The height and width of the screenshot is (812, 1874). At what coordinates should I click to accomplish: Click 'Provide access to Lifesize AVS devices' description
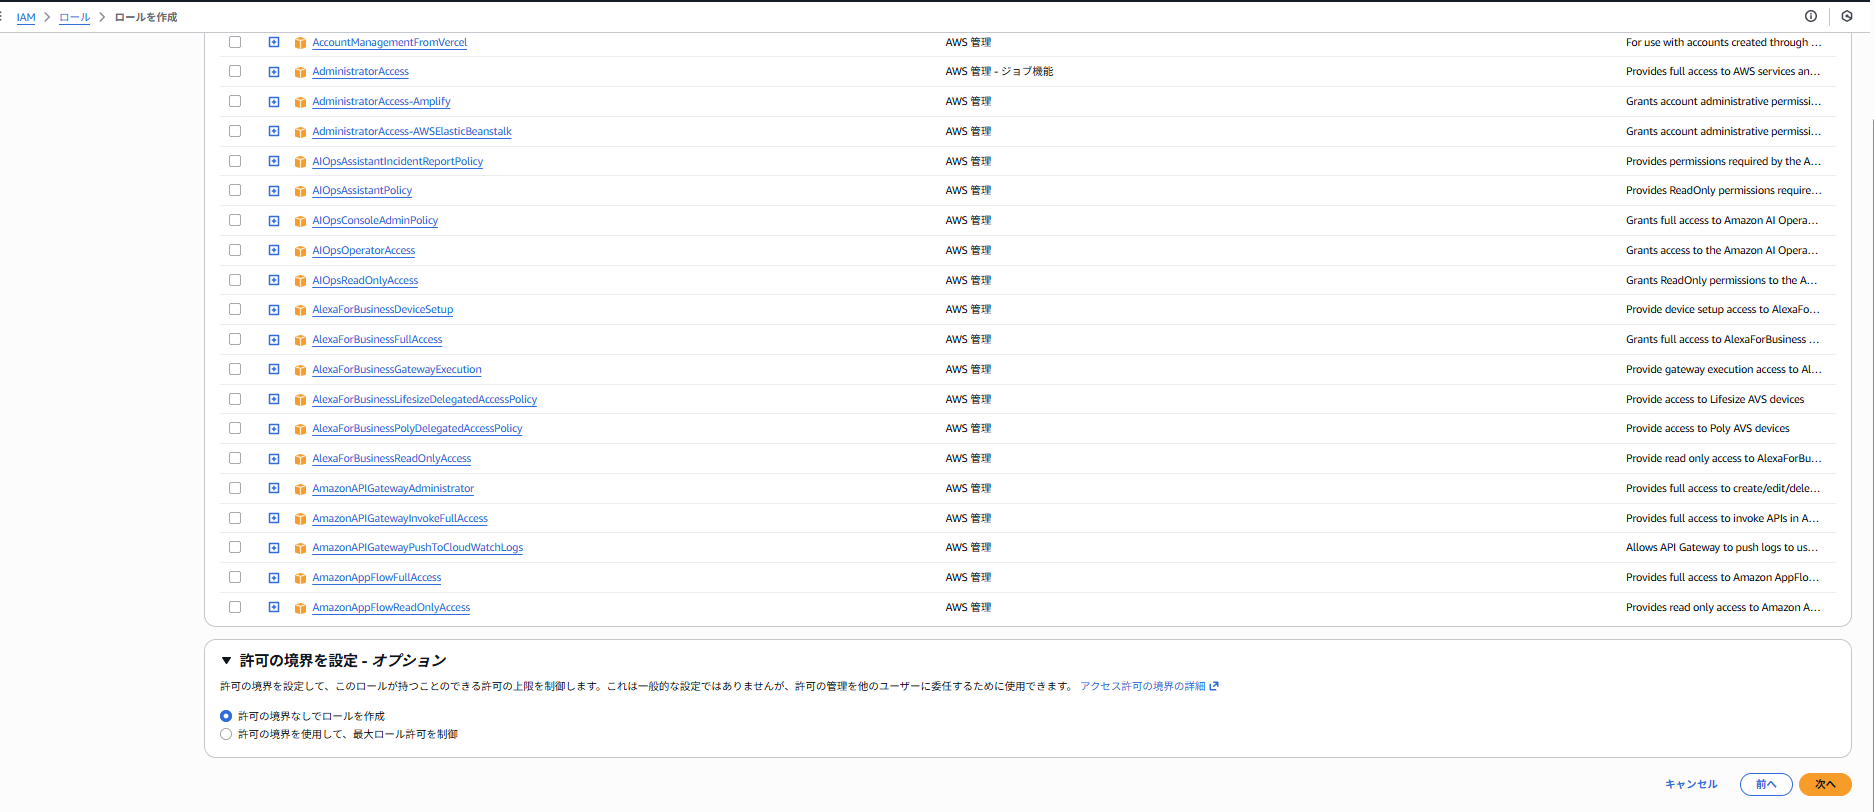pos(1715,400)
